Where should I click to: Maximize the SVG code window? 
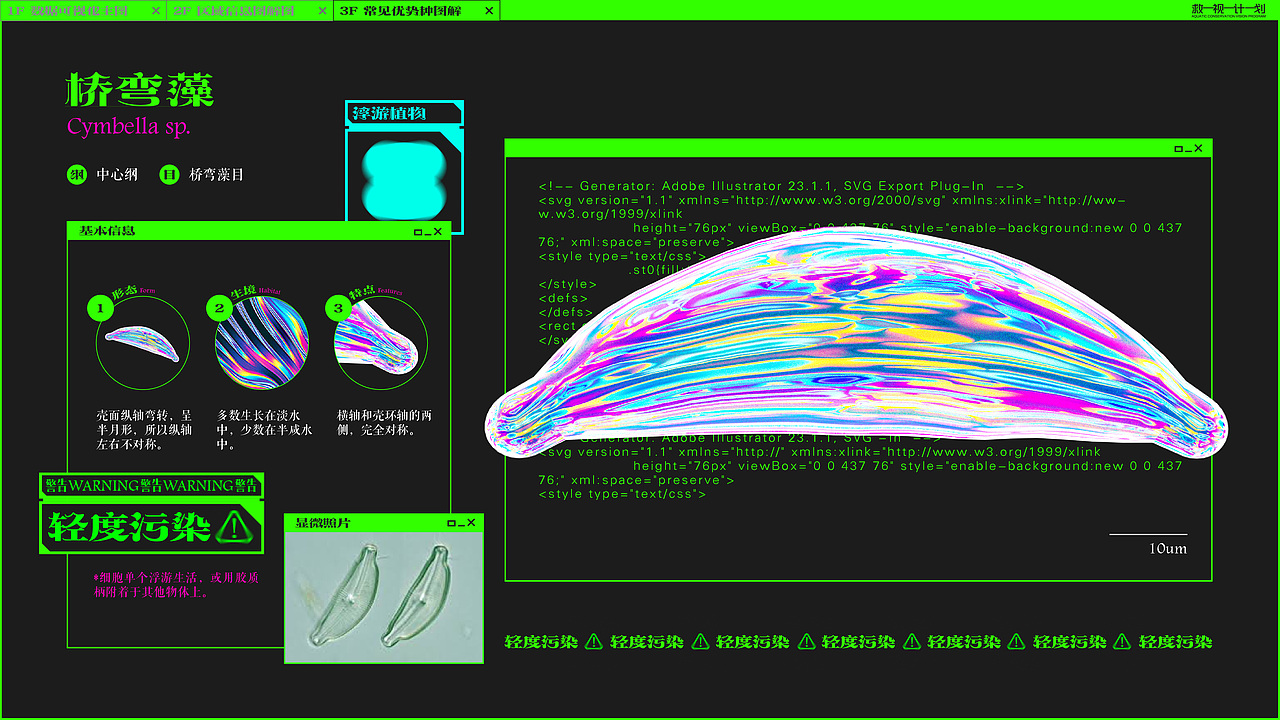pos(1179,149)
